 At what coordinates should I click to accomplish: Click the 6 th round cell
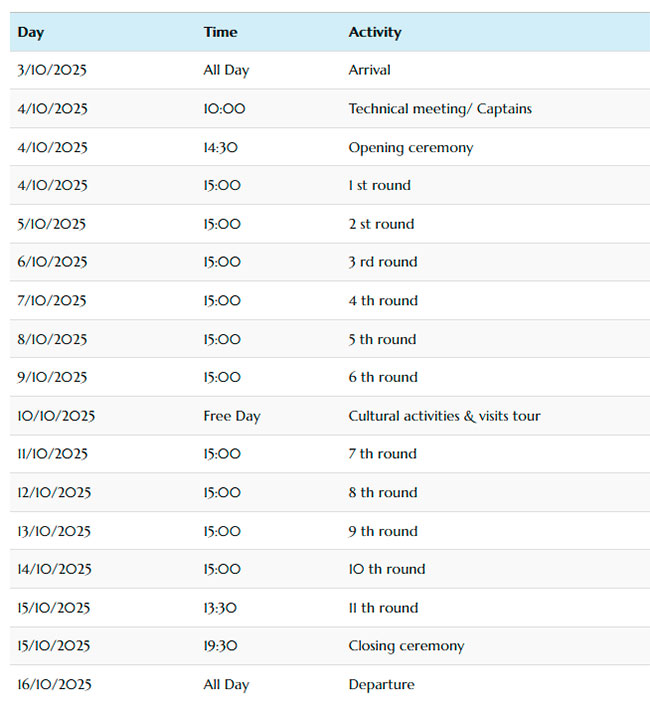(x=382, y=377)
